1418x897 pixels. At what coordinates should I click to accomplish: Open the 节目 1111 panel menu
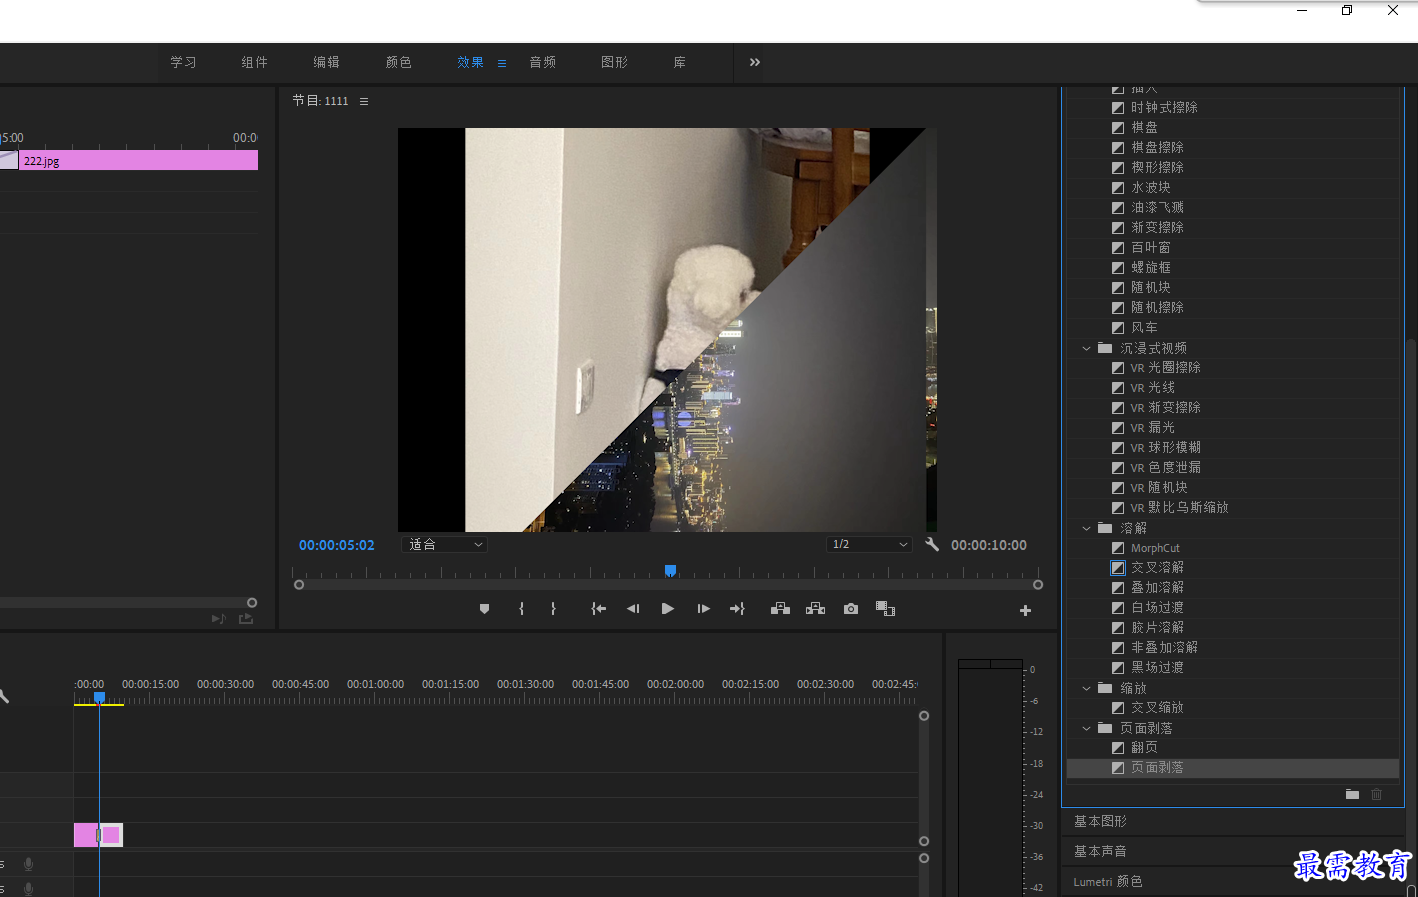[364, 101]
